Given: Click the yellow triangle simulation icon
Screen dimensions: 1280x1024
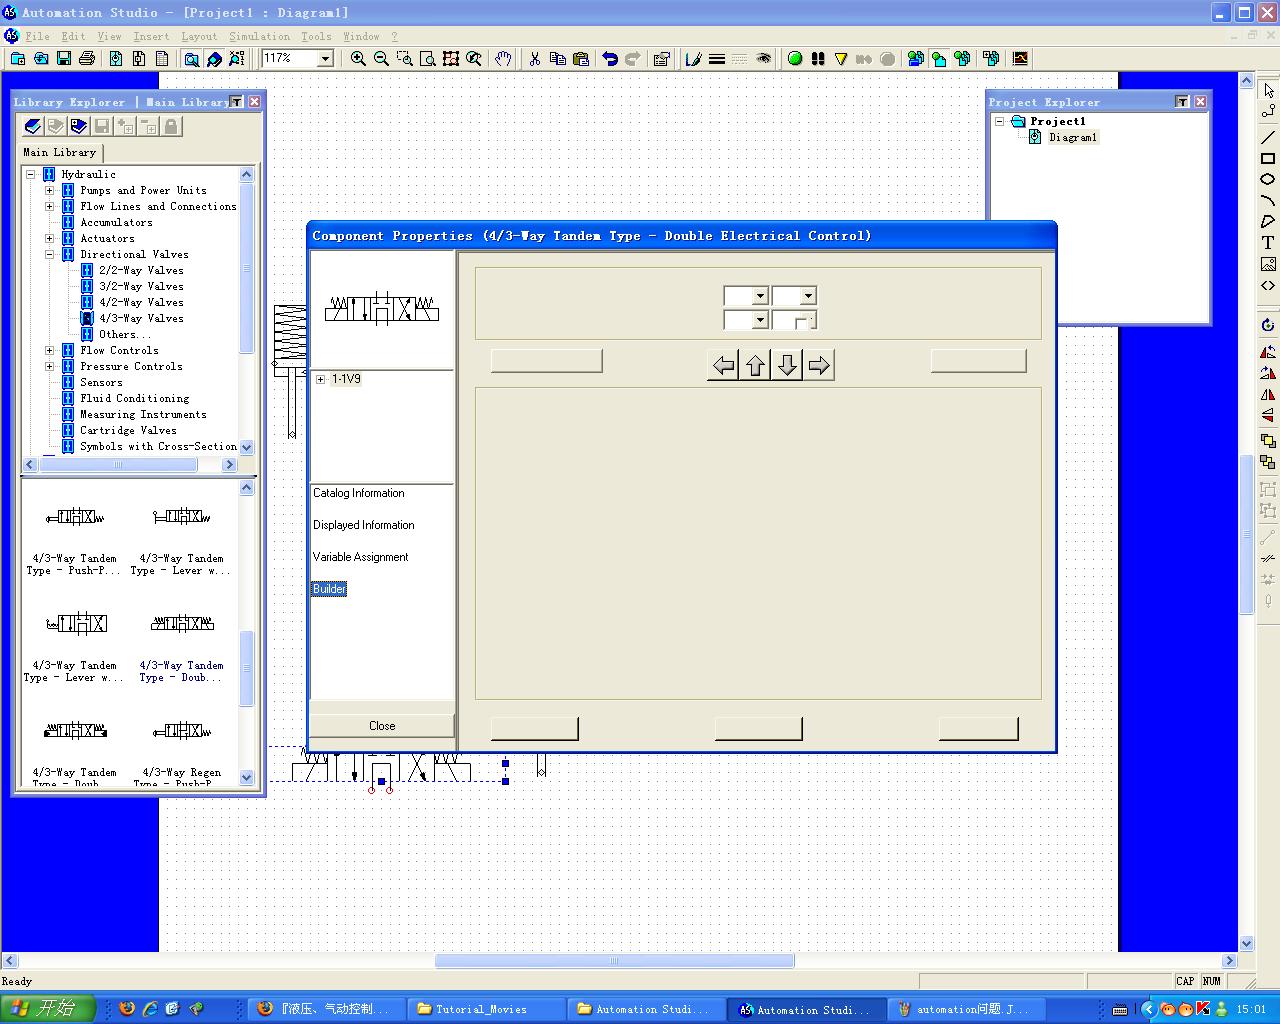Looking at the screenshot, I should (x=841, y=59).
